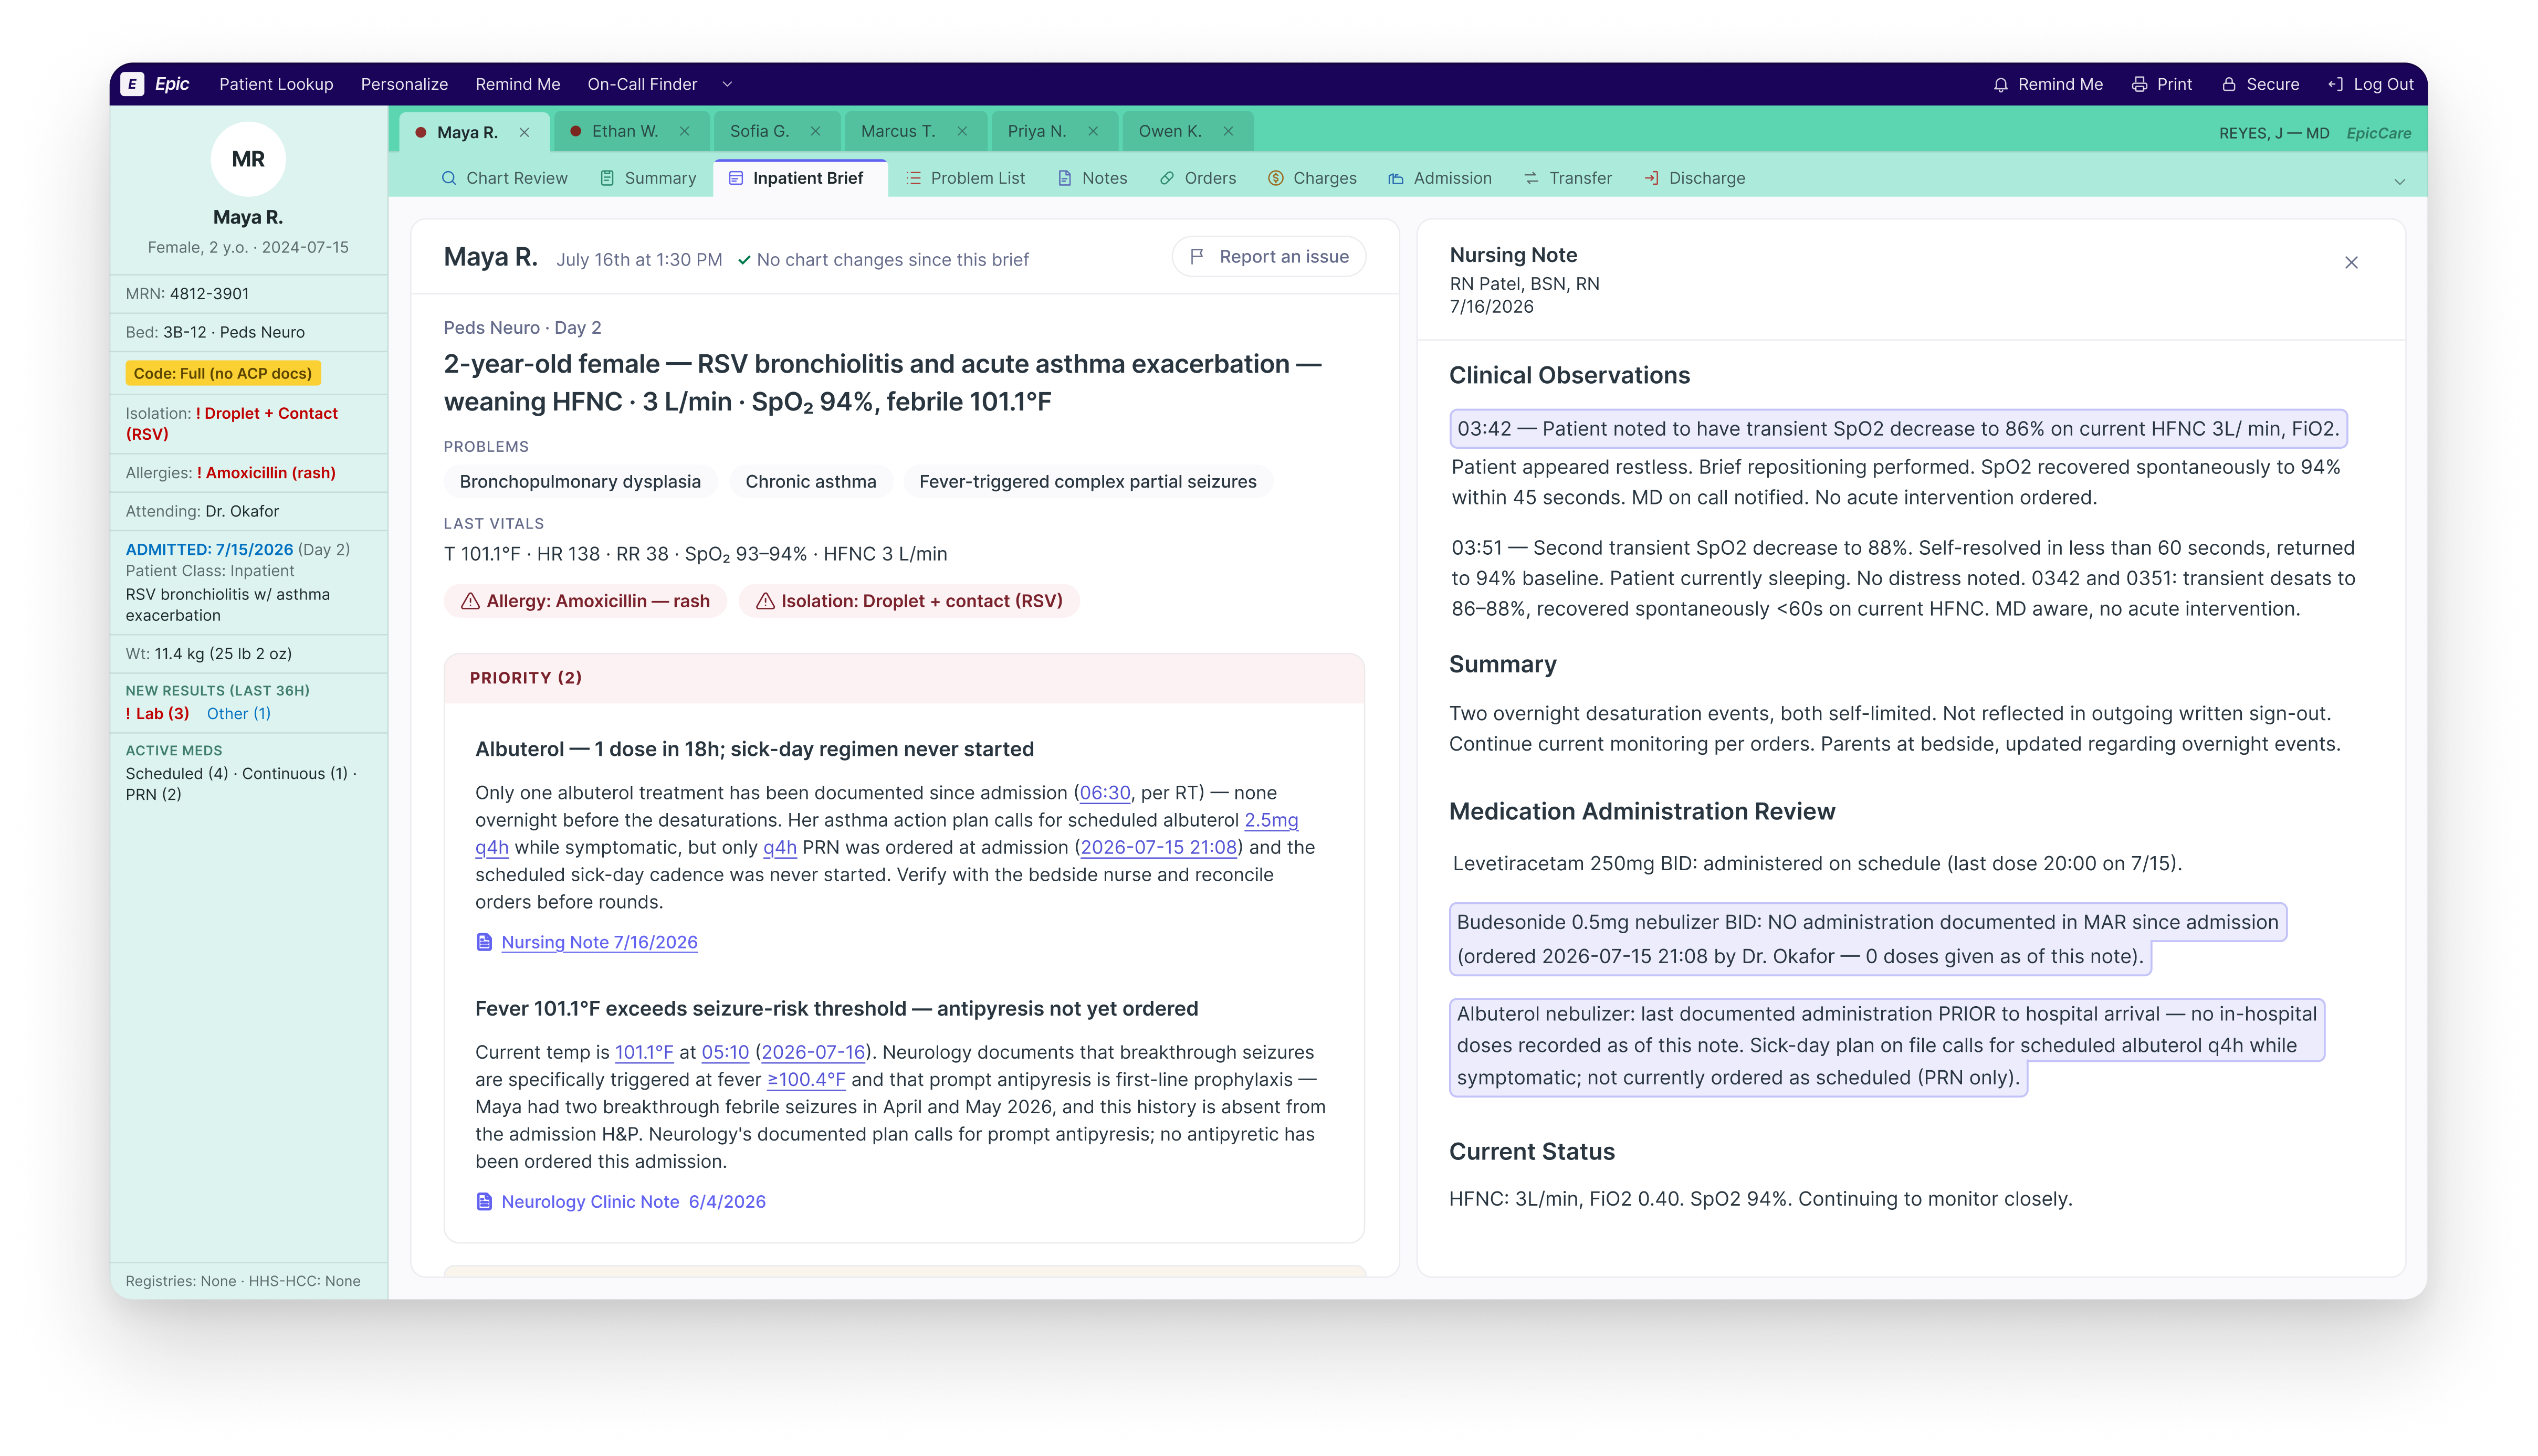This screenshot has width=2538, height=1456.
Task: Close the Marcus T. patient tab
Action: [962, 131]
